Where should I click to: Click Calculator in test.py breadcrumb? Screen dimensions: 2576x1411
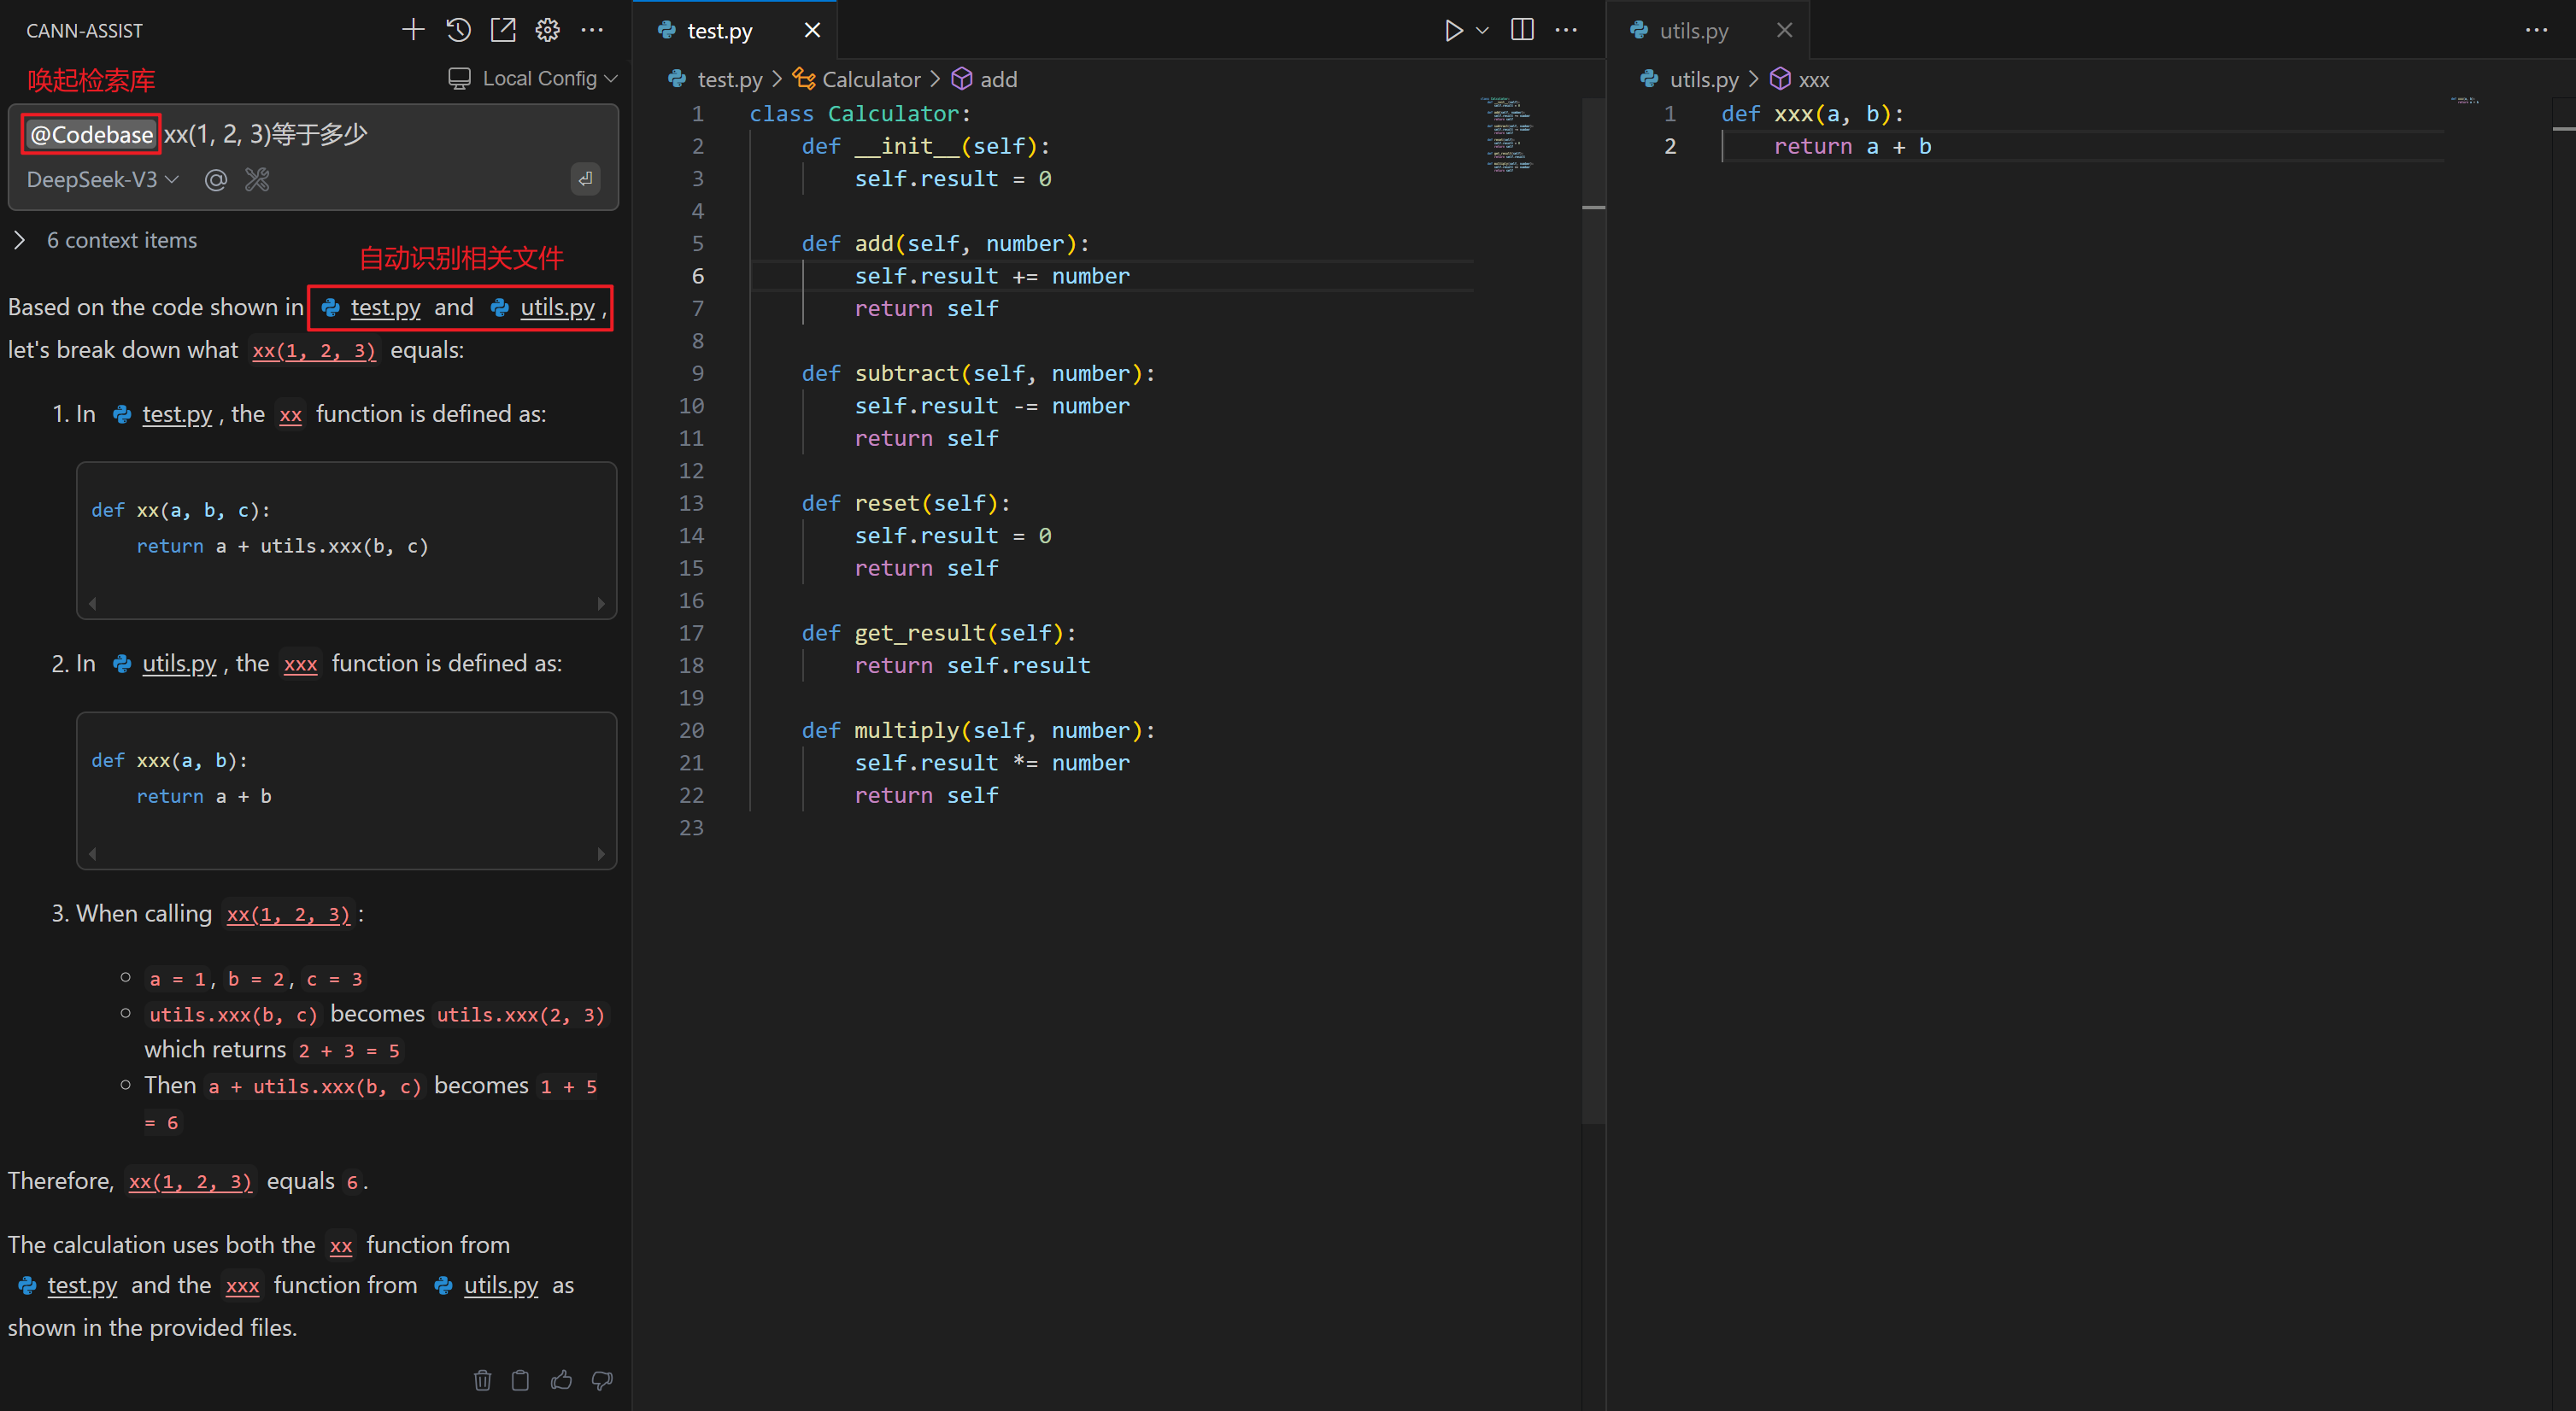[870, 79]
